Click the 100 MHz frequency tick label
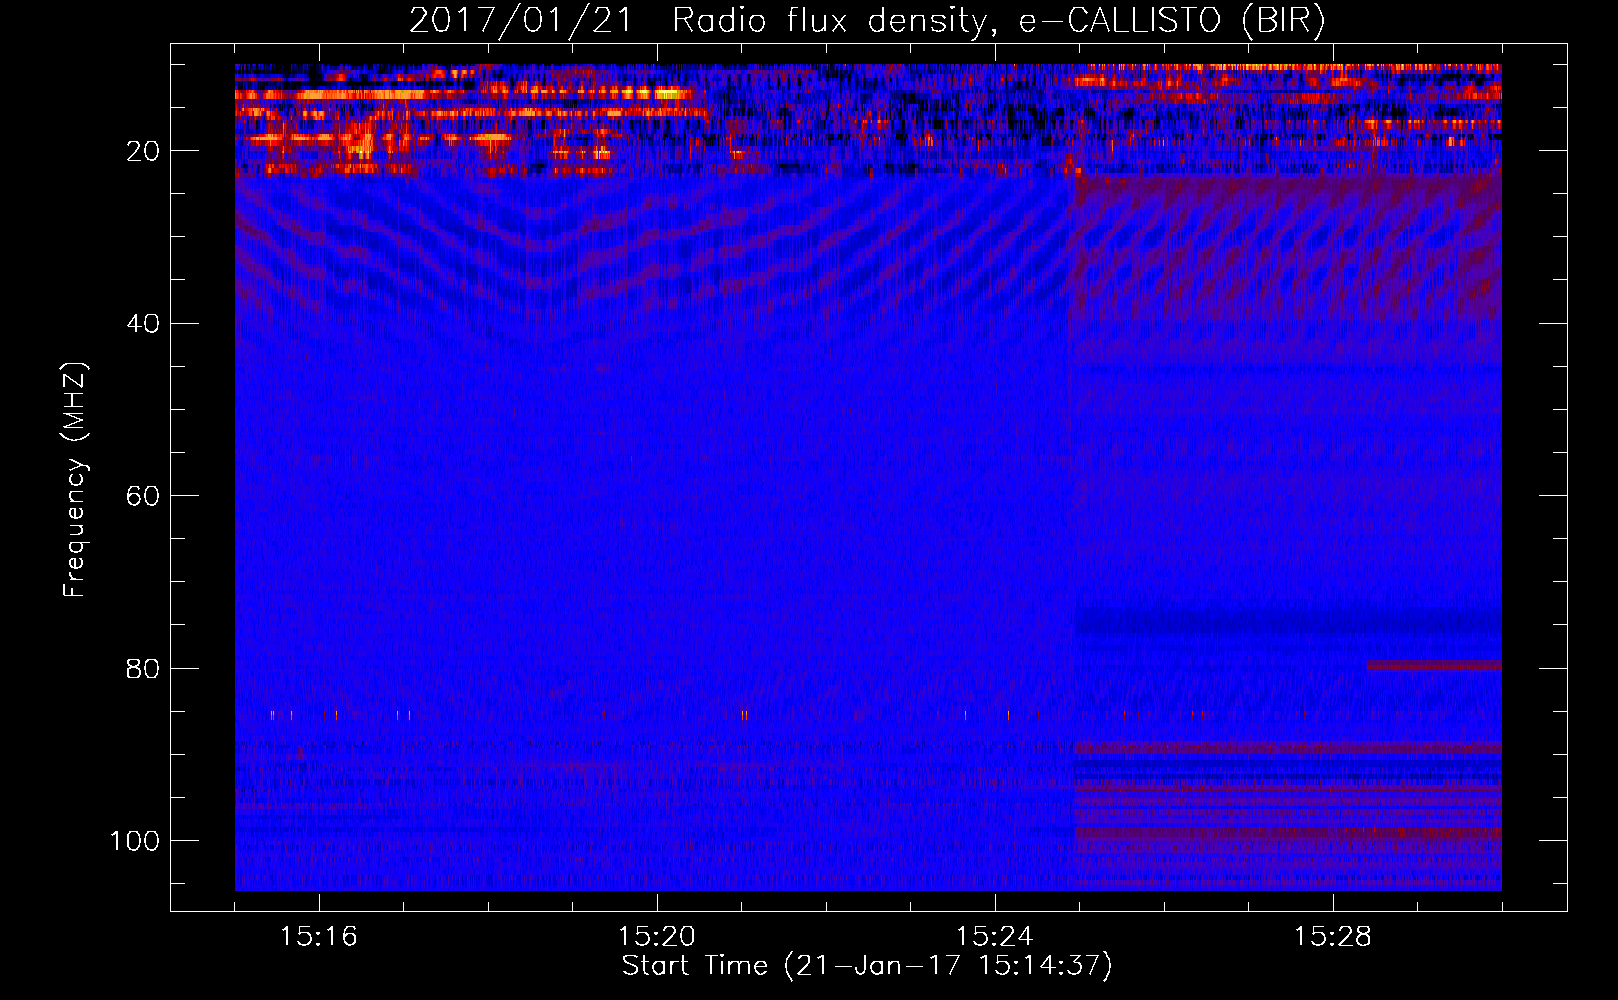This screenshot has width=1618, height=1000. pyautogui.click(x=134, y=841)
